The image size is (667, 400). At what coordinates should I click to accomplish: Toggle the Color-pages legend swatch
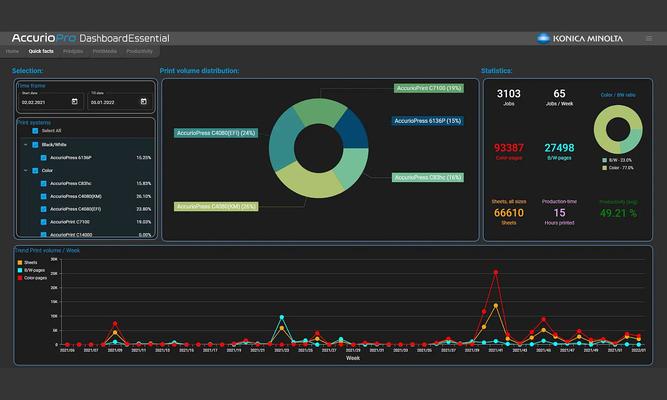[20, 278]
